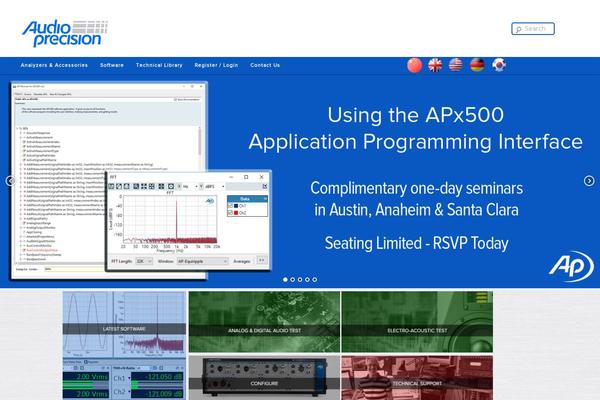Viewport: 600px width, 400px height.
Task: Go to Register / Login
Action: click(216, 65)
